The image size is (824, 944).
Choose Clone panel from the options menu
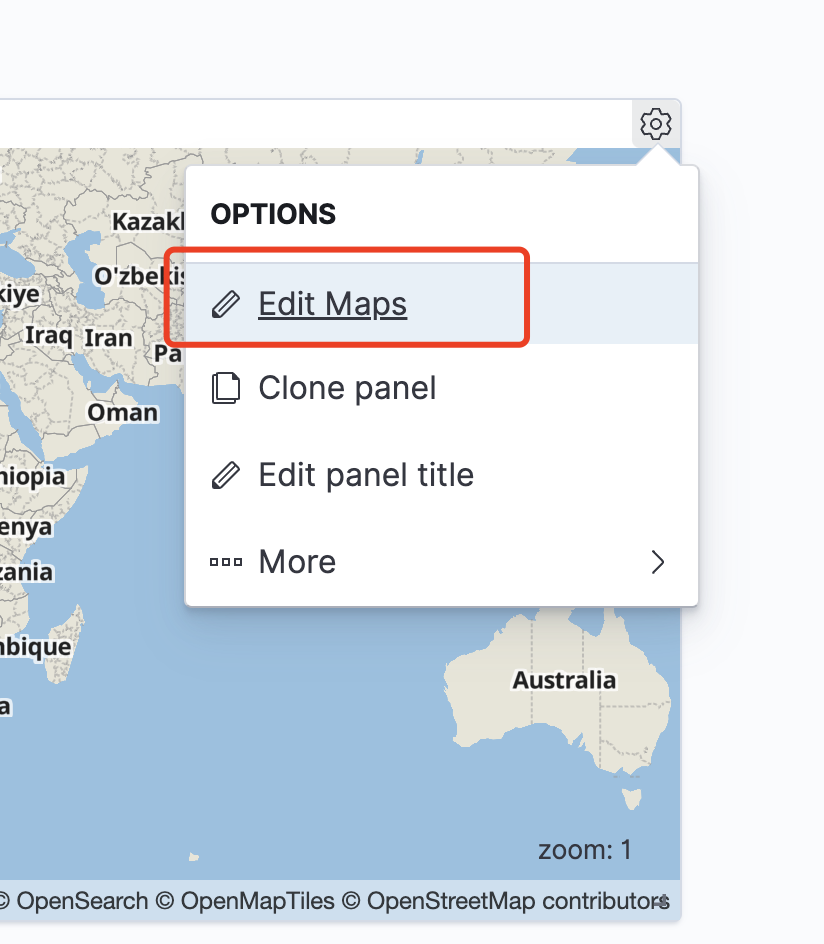pyautogui.click(x=348, y=388)
